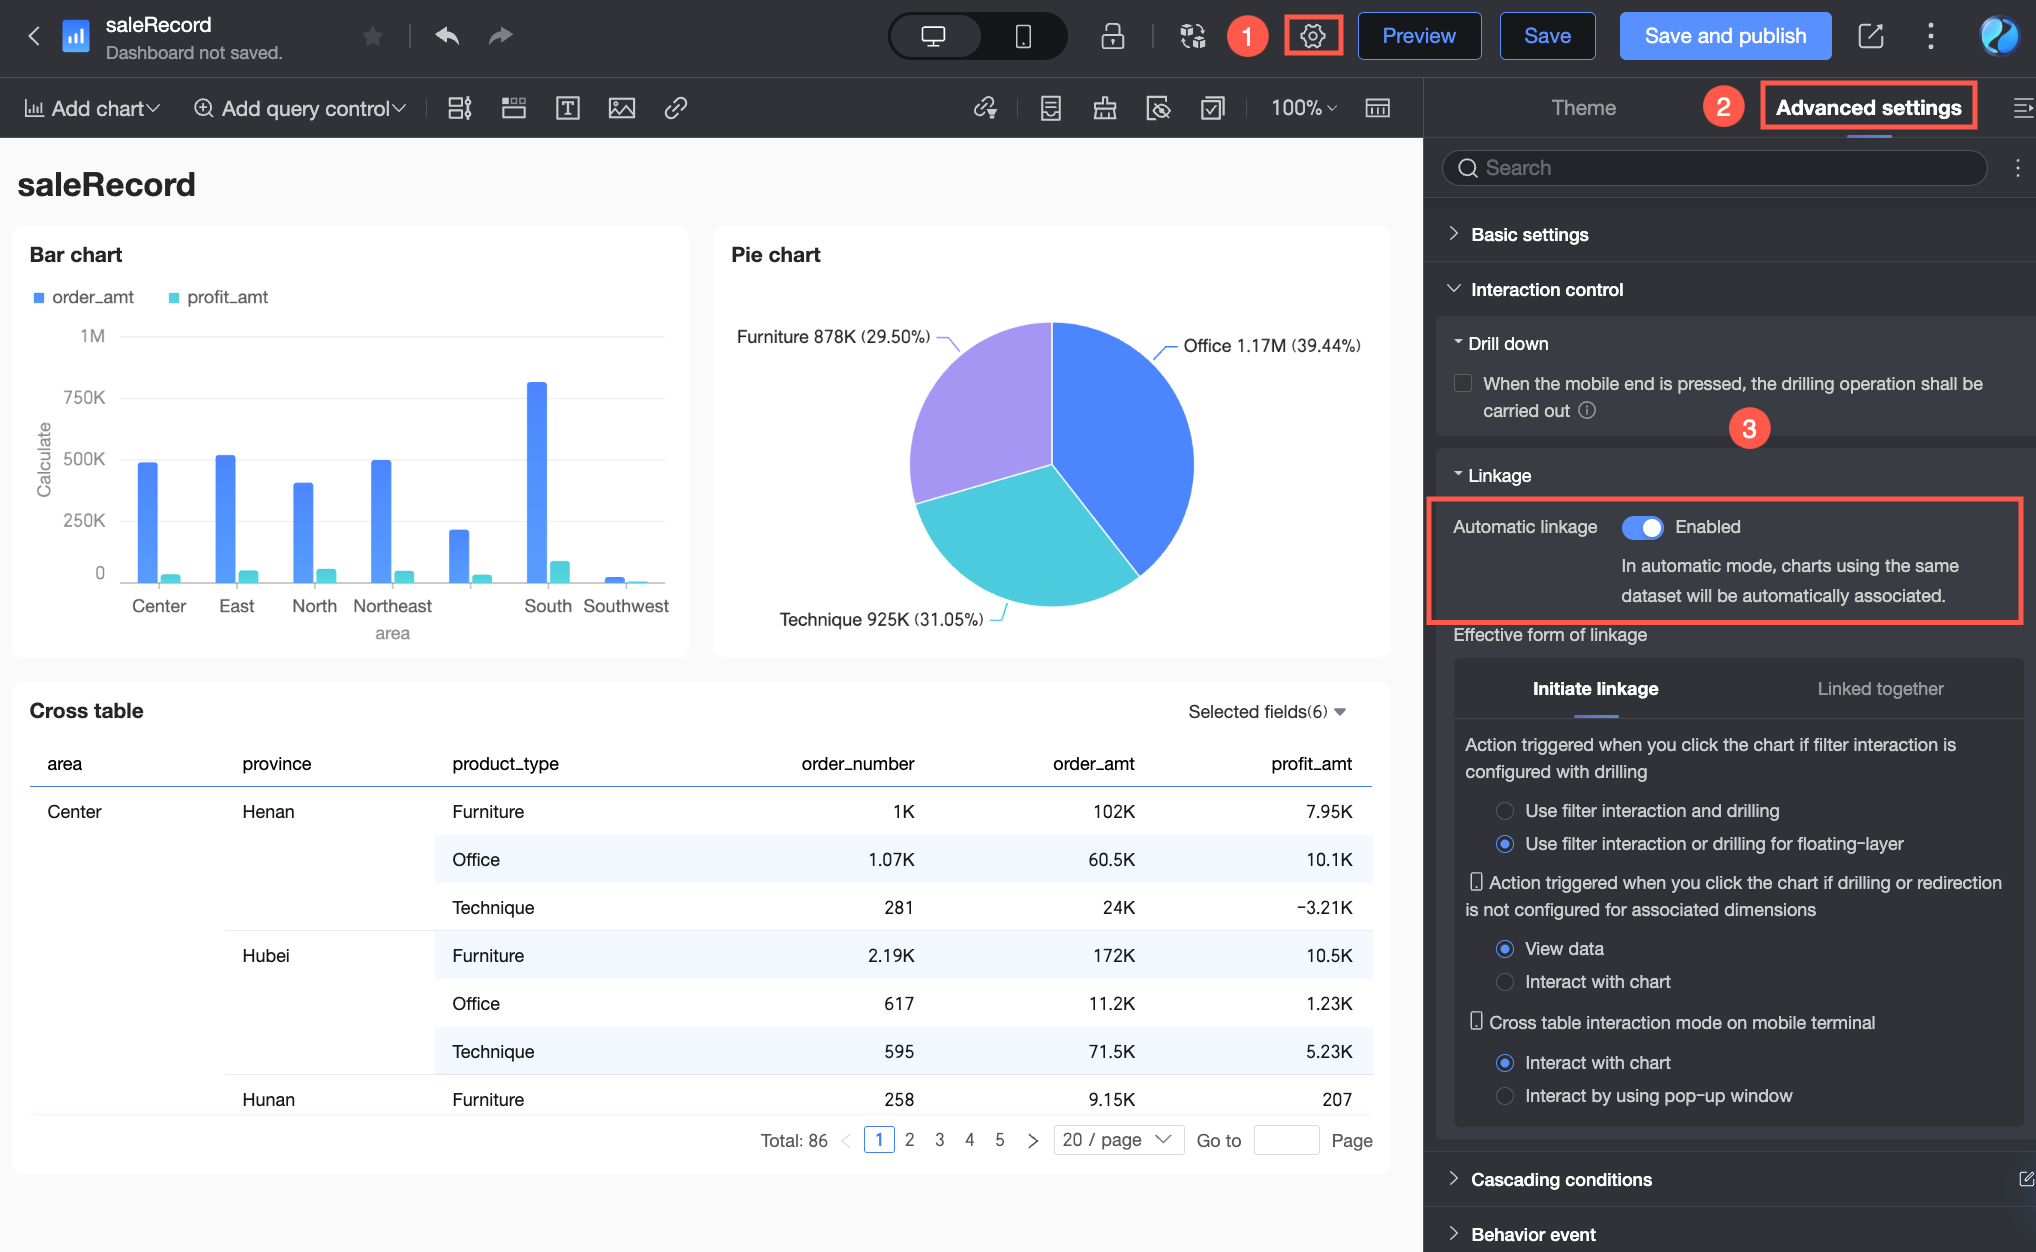Click the lock icon in header

1112,37
